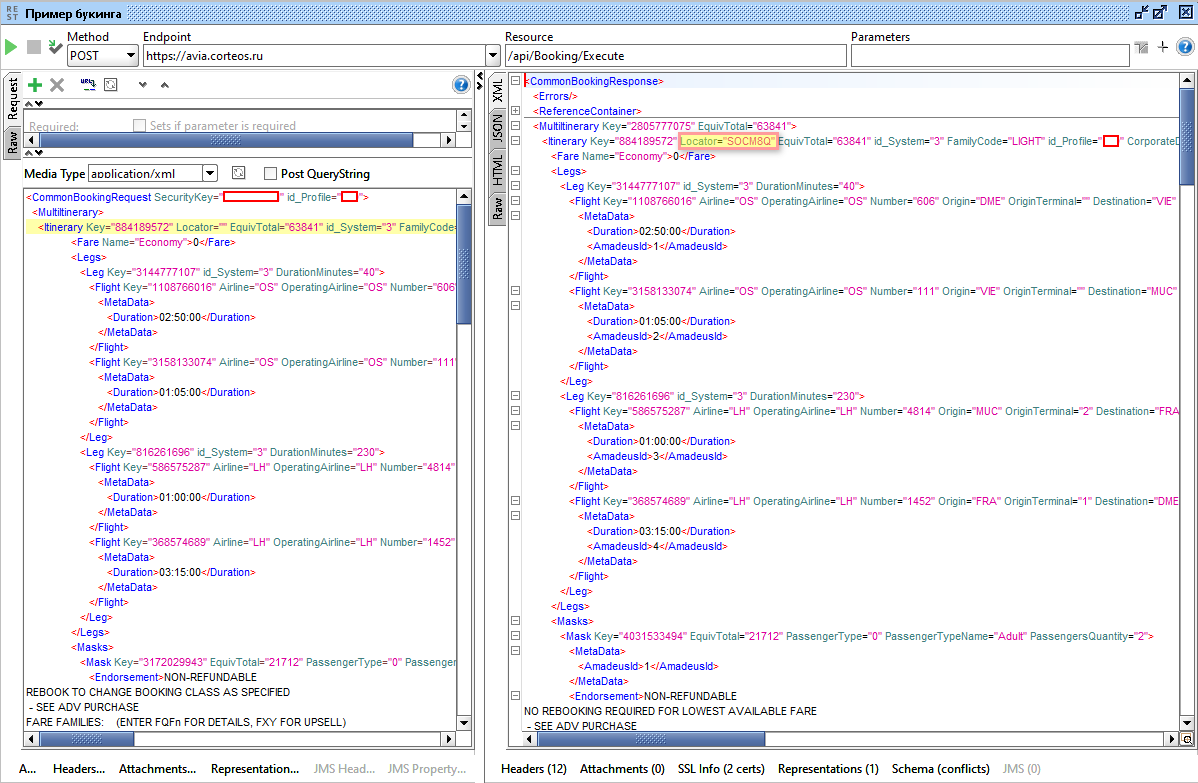Enable the Post QueryString checkbox
The image size is (1198, 783).
point(270,173)
